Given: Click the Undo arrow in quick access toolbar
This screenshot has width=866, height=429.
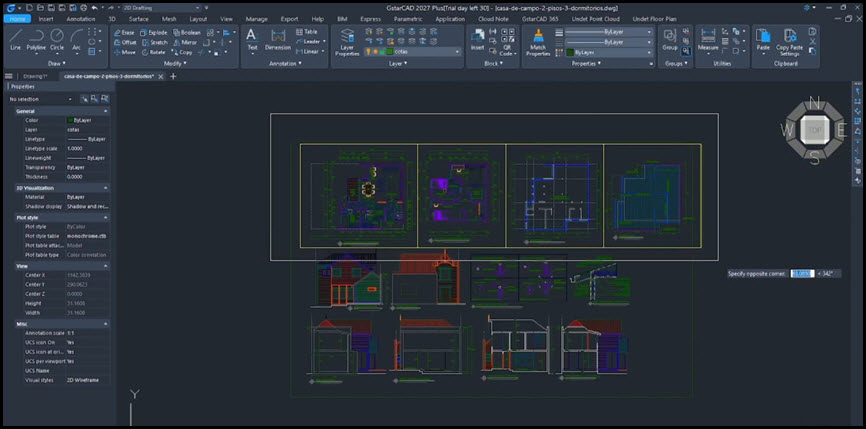Looking at the screenshot, I should (94, 8).
